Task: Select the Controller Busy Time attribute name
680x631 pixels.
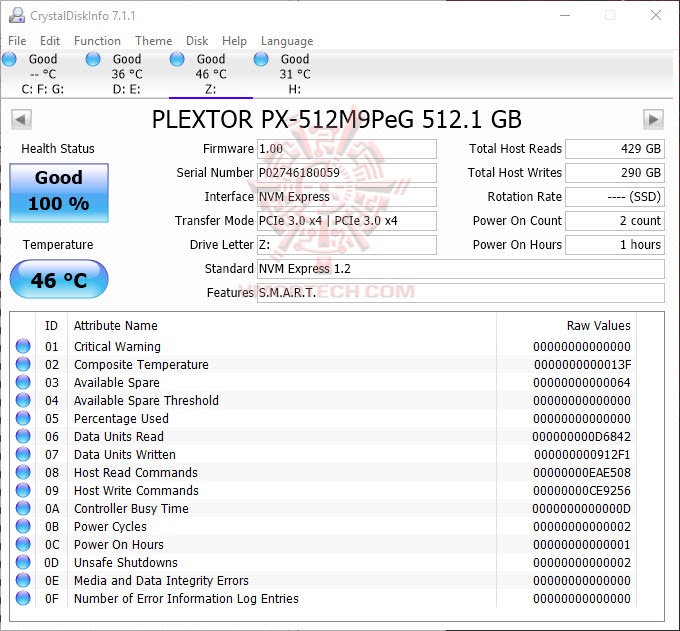Action: [x=131, y=508]
